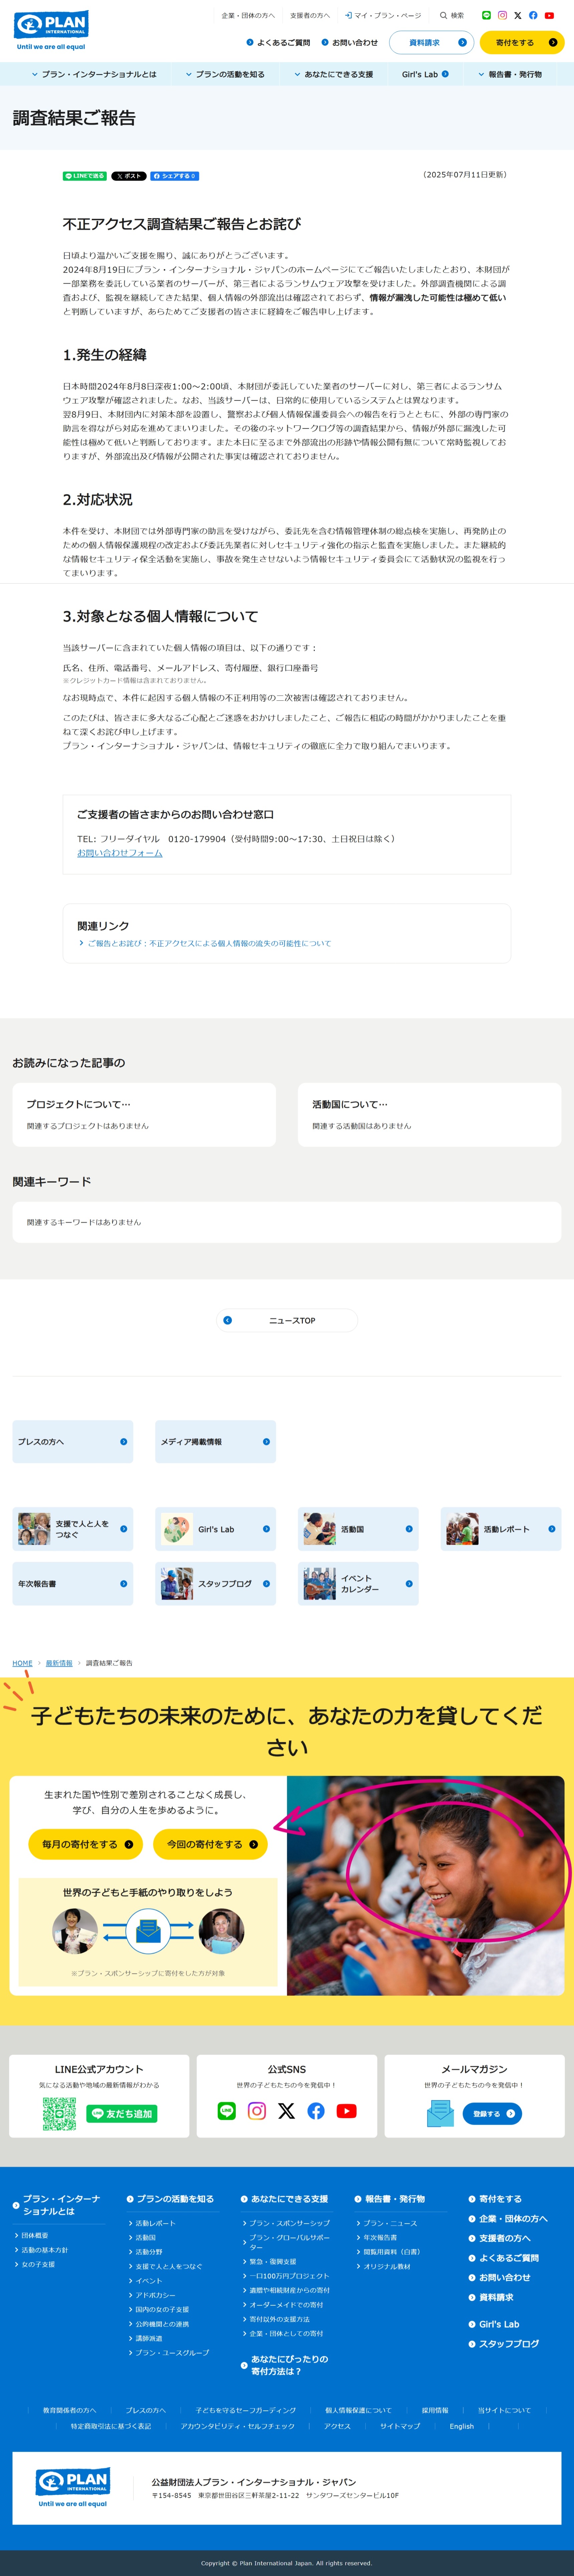This screenshot has height=2576, width=574.
Task: Open the イベントカレンダー card
Action: [x=358, y=1584]
